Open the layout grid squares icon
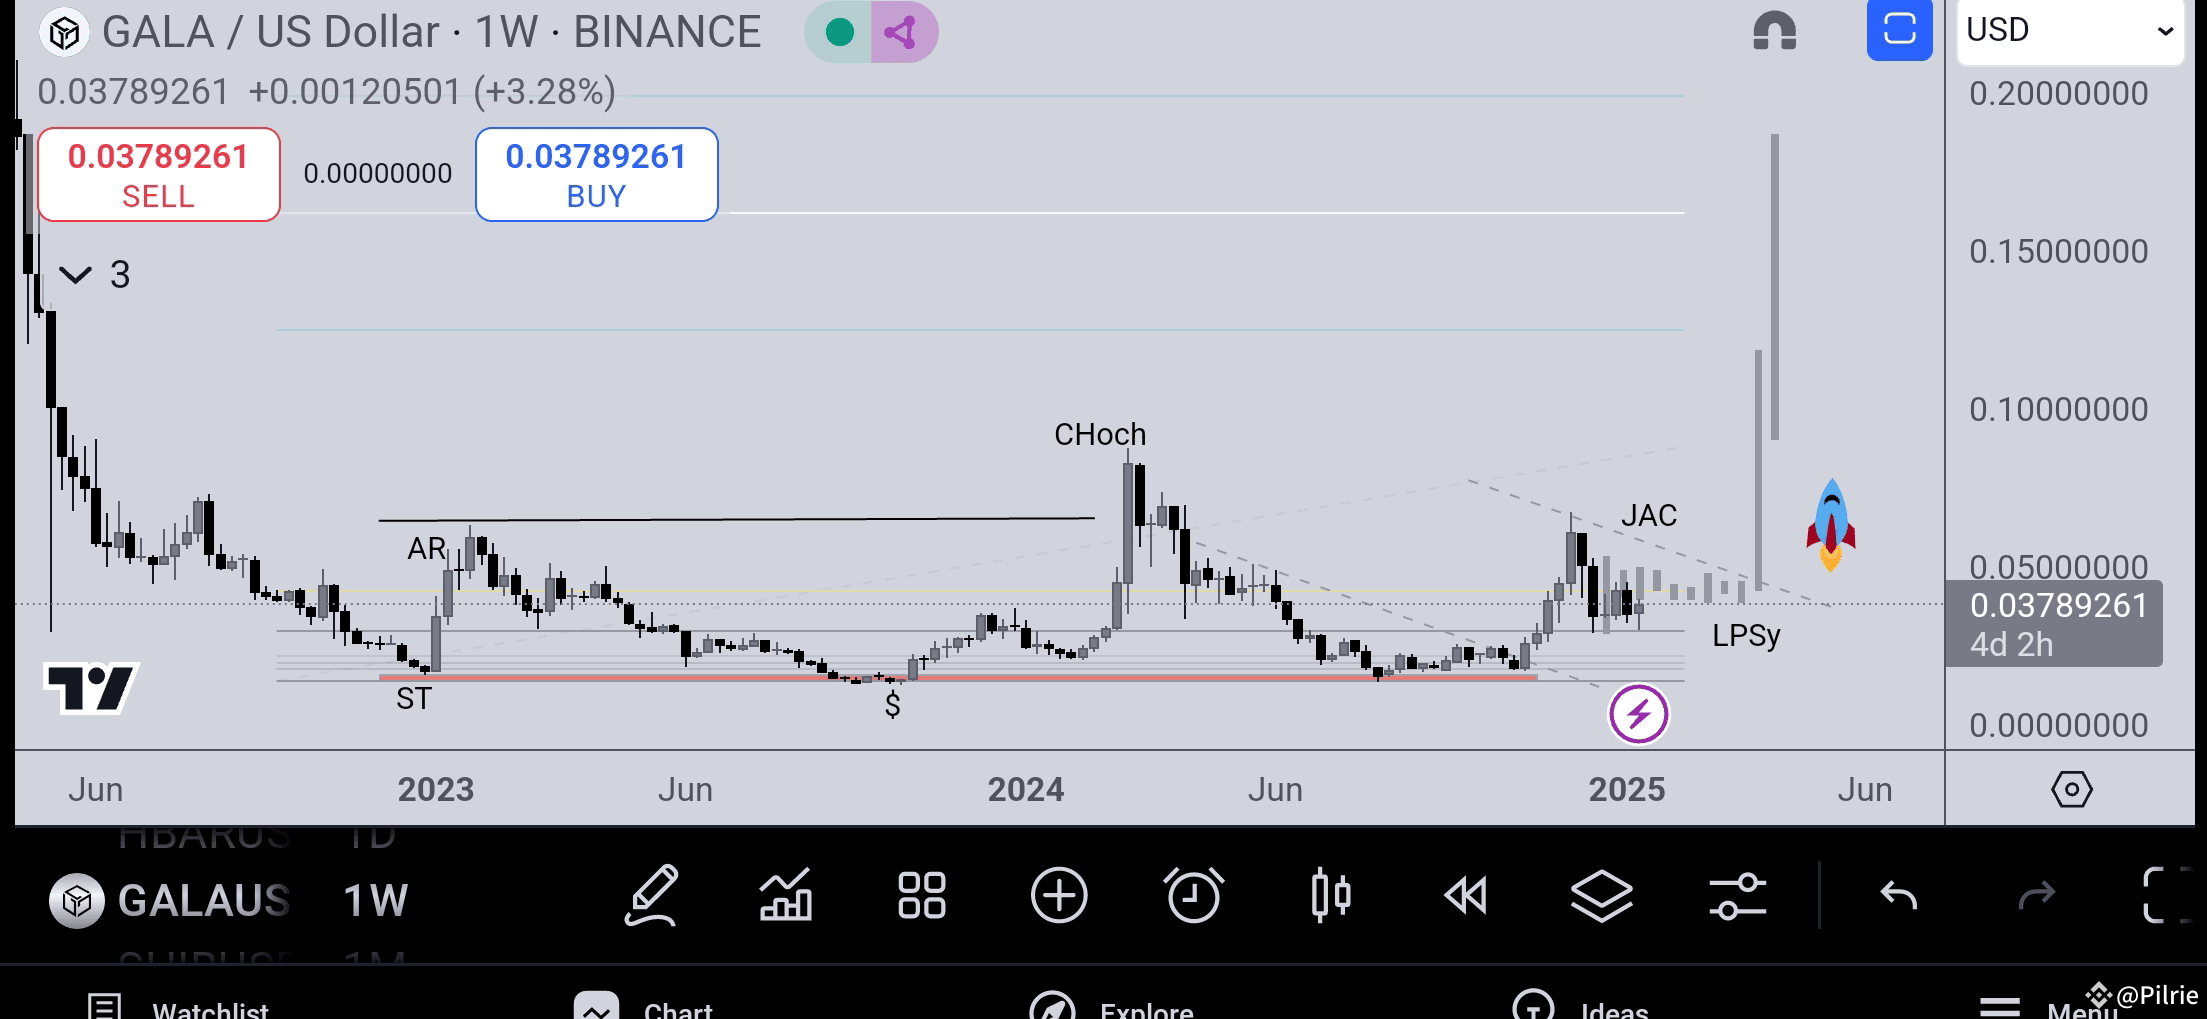Viewport: 2207px width, 1019px height. [x=921, y=895]
